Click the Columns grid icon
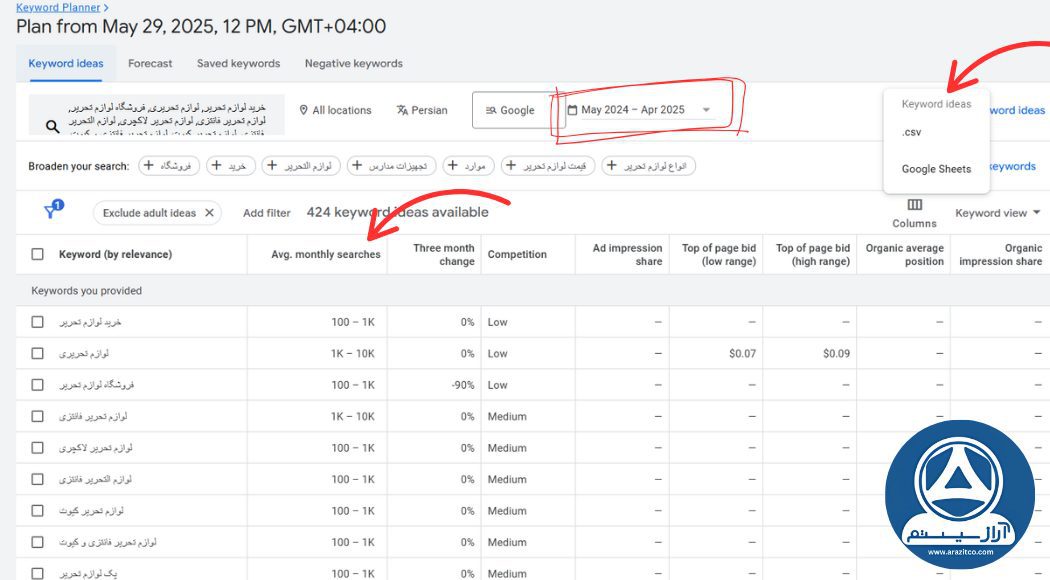 tap(914, 205)
